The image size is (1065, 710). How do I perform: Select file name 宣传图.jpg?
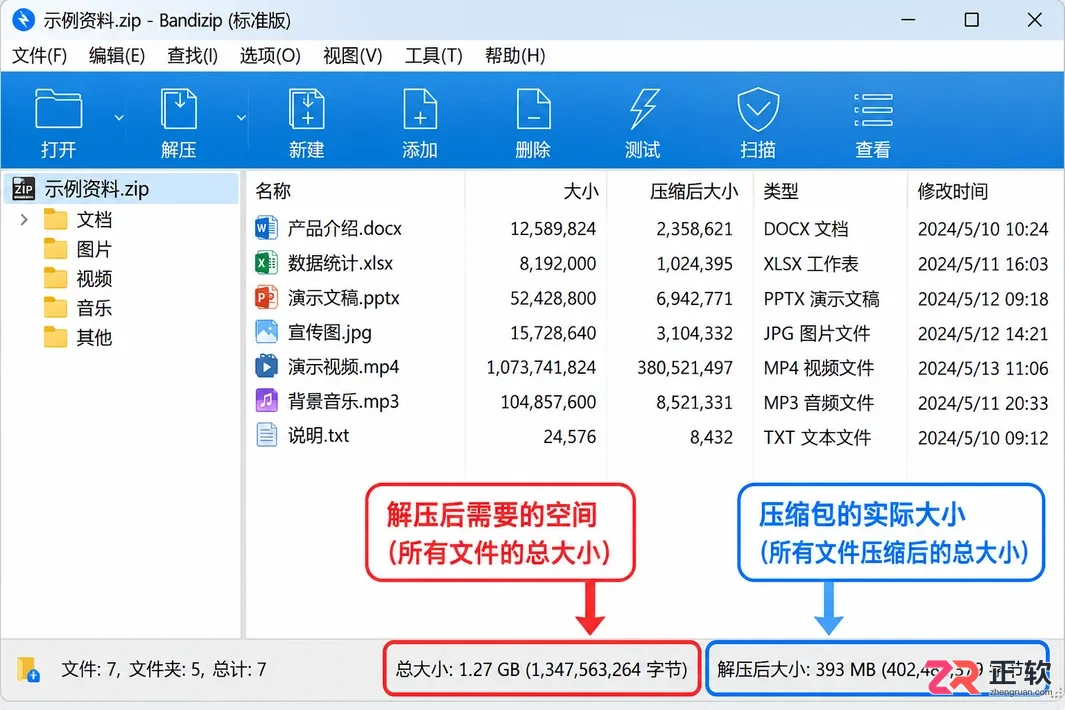pyautogui.click(x=329, y=332)
